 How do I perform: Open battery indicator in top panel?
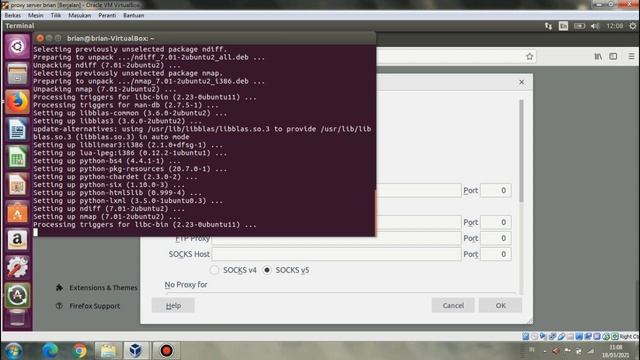[x=579, y=26]
